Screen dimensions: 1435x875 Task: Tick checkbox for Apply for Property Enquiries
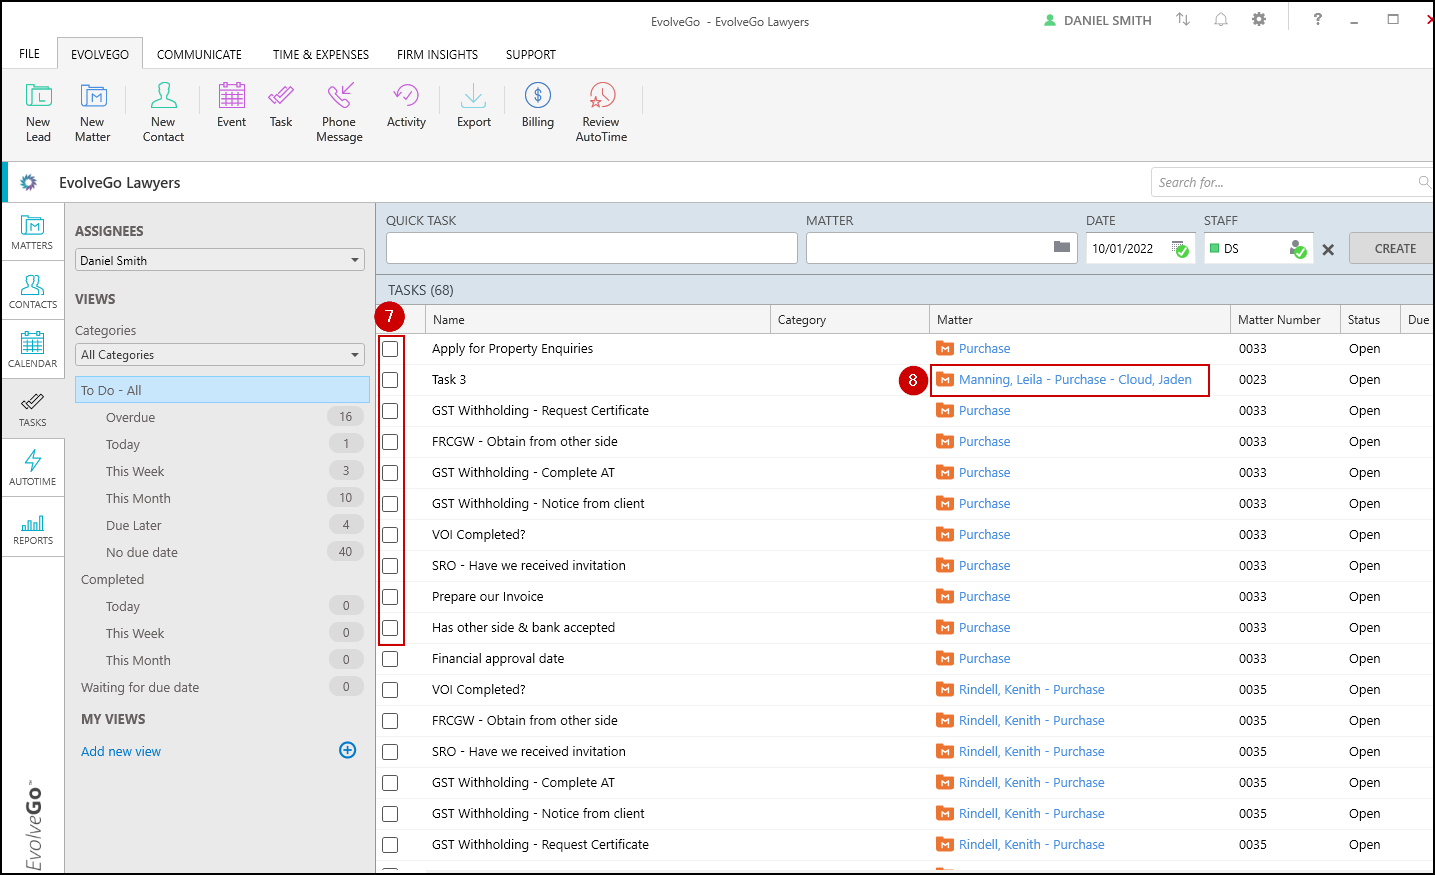[390, 349]
